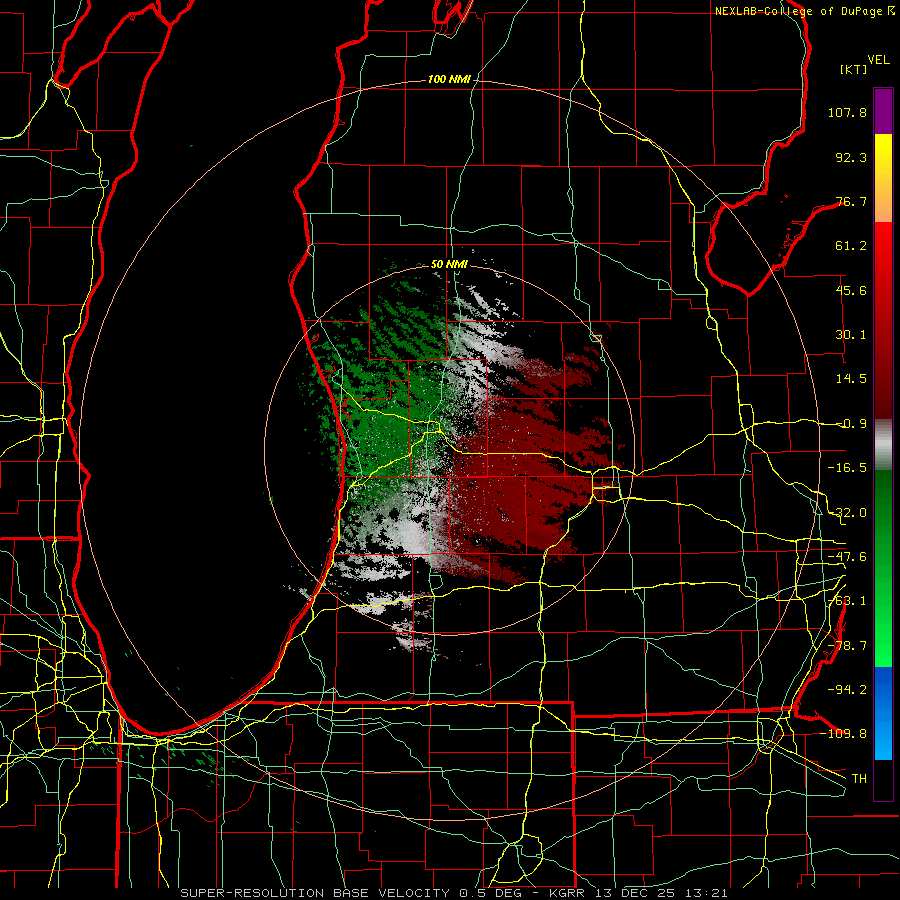Screen dimensions: 900x900
Task: Click the VEL legend title
Action: (x=878, y=60)
